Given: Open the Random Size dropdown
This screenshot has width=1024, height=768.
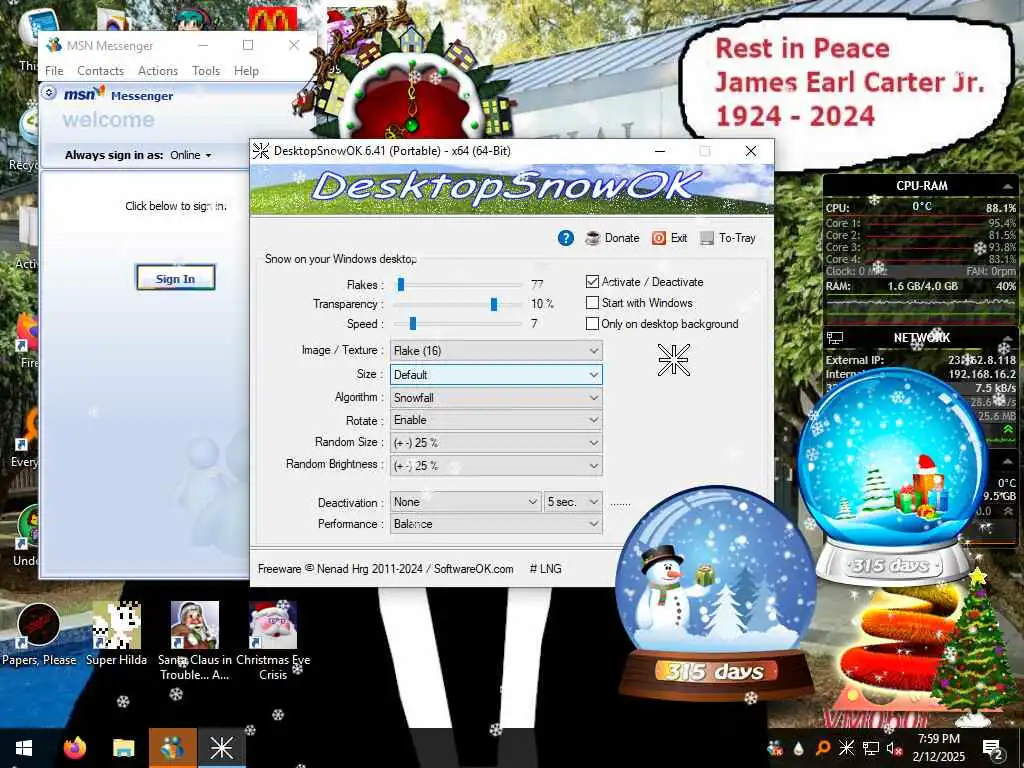Looking at the screenshot, I should tap(496, 442).
